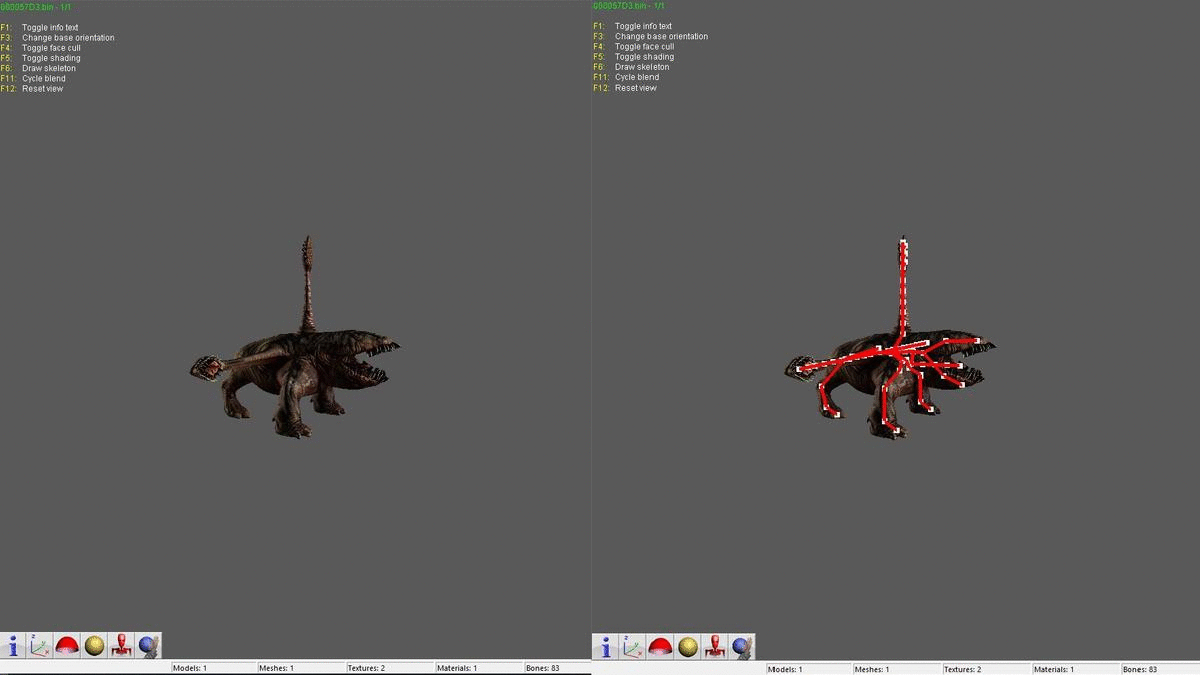
Task: Toggle the XYZ axes icon in right viewer
Action: click(633, 647)
